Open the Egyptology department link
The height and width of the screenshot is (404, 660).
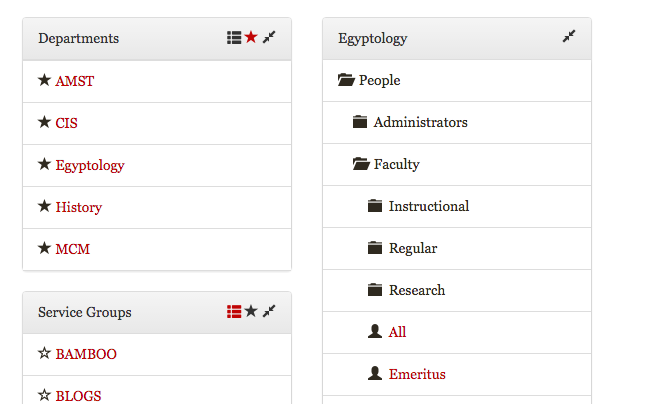[90, 165]
